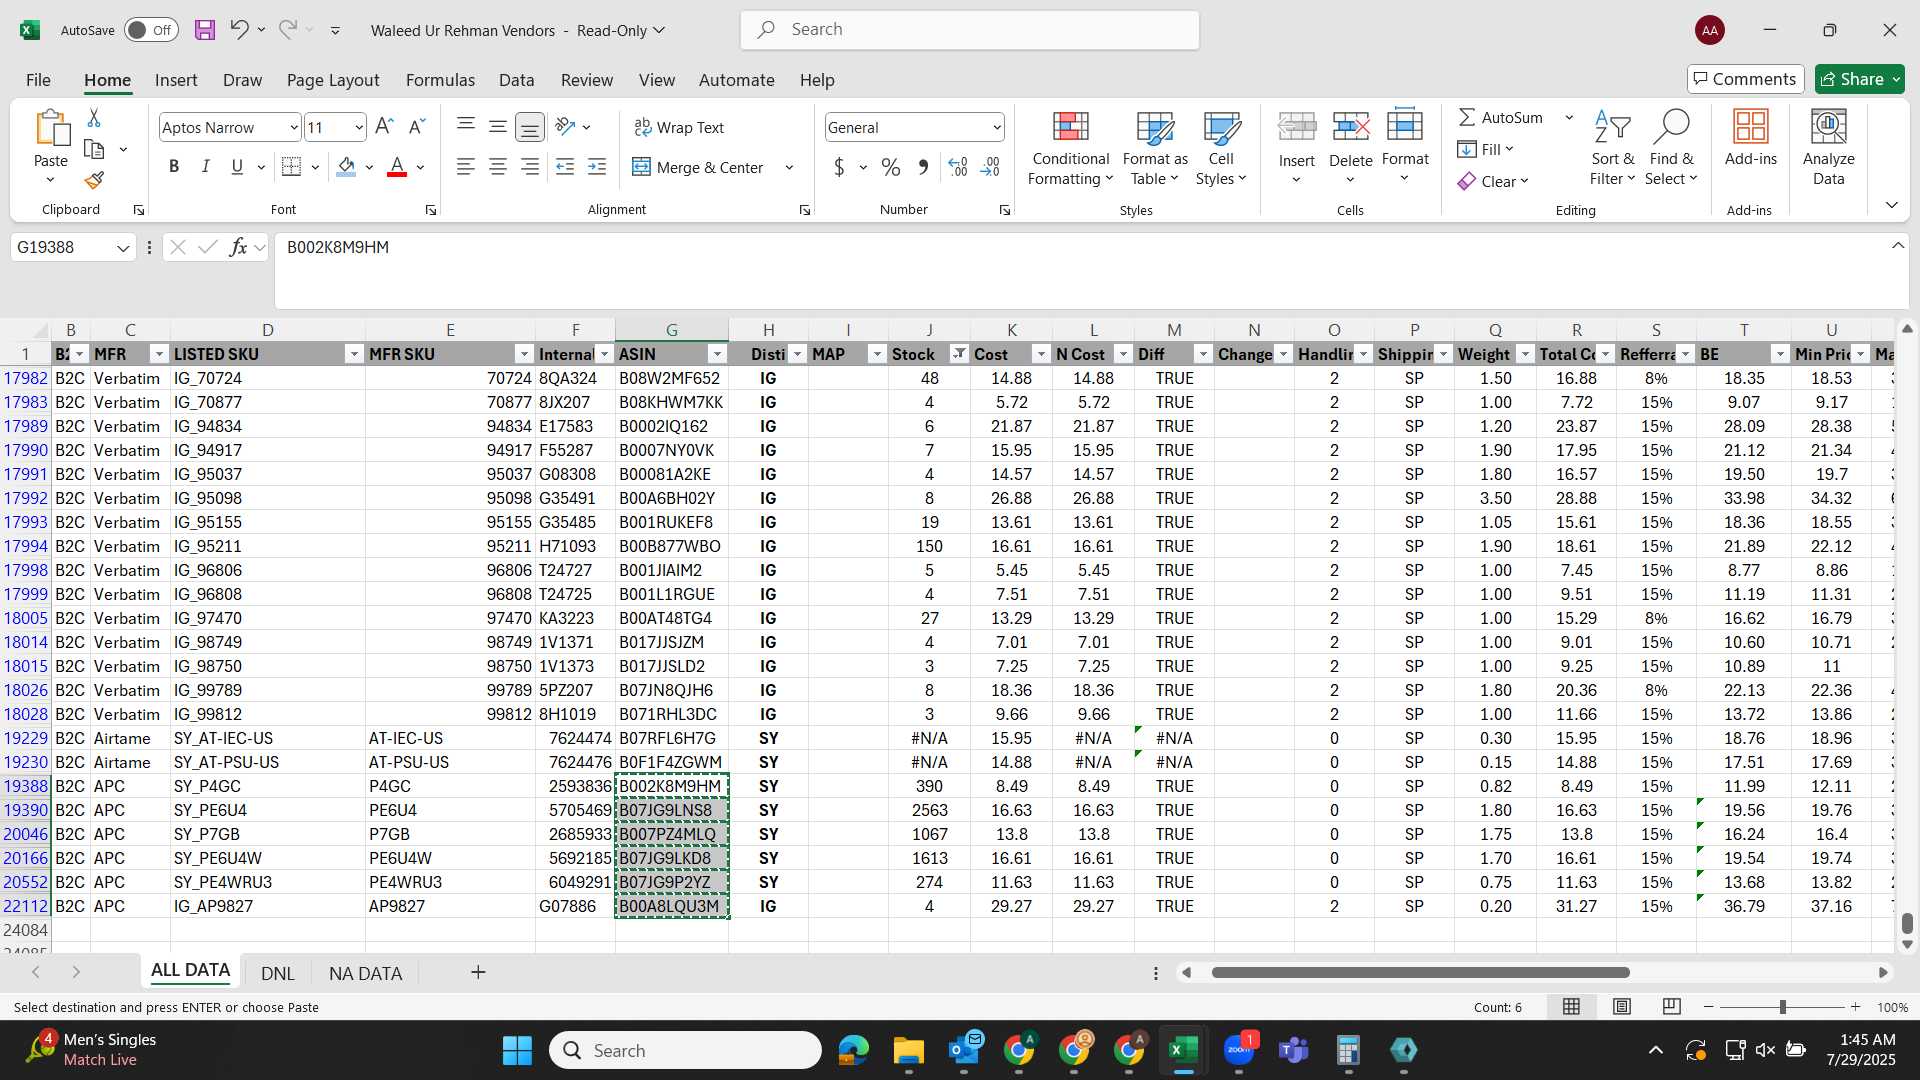Open Sort & Filter options

point(1612,148)
